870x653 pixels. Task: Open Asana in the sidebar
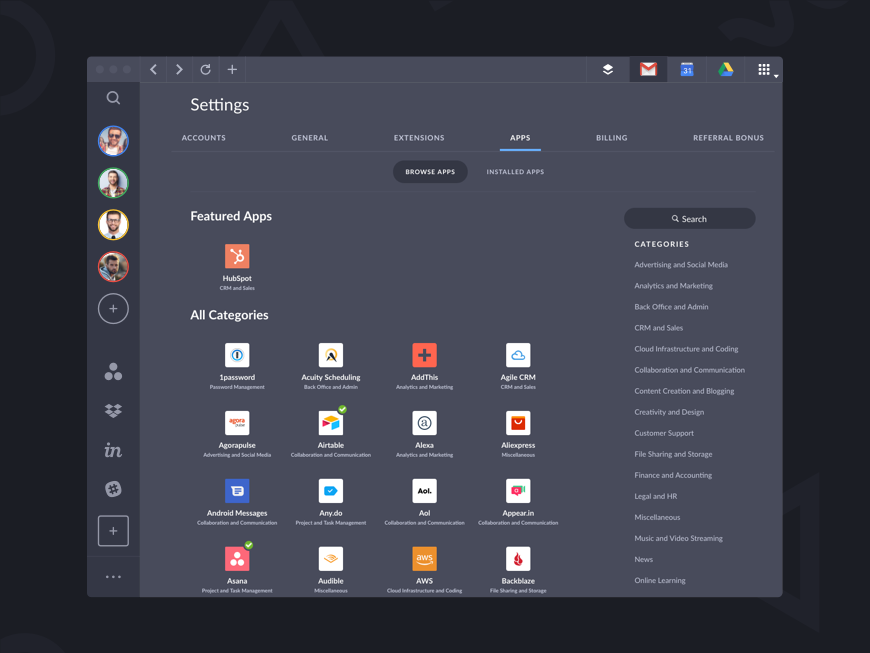(113, 372)
